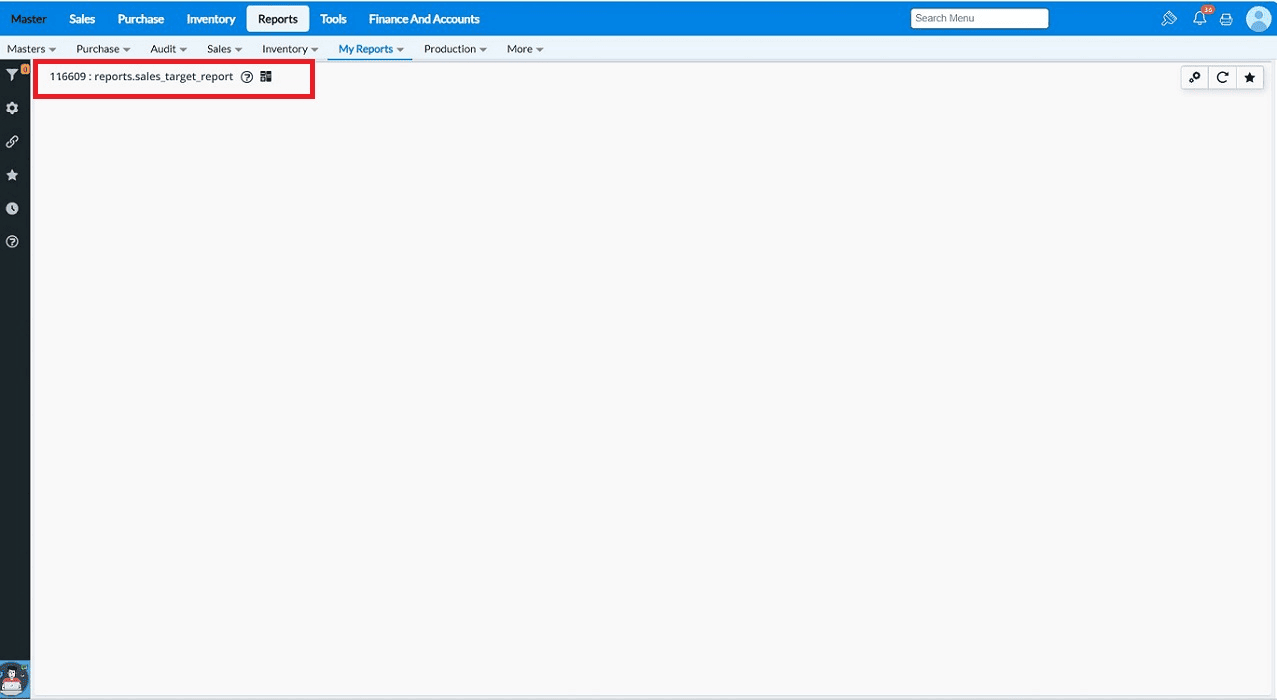Switch to the Master tab
The height and width of the screenshot is (700, 1277).
coord(29,19)
